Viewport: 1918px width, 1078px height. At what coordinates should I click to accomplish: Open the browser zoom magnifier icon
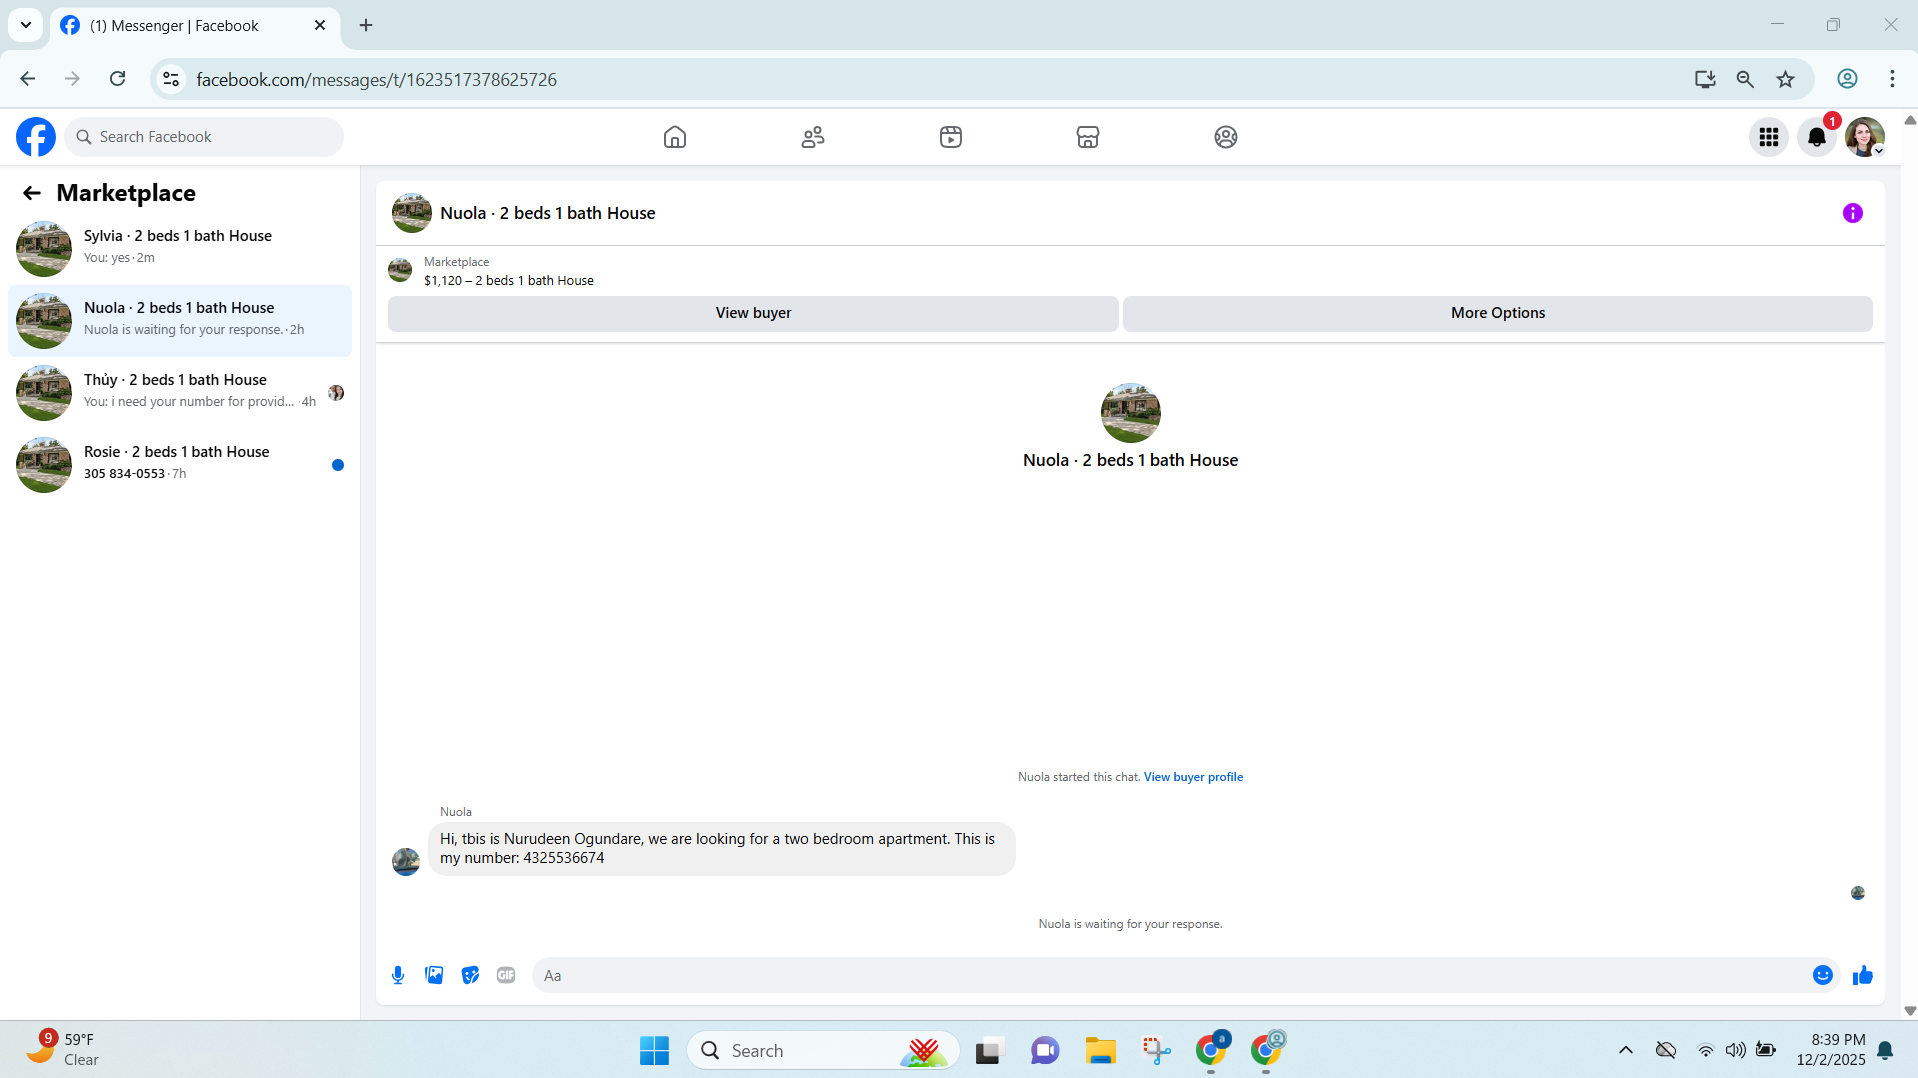click(1745, 79)
